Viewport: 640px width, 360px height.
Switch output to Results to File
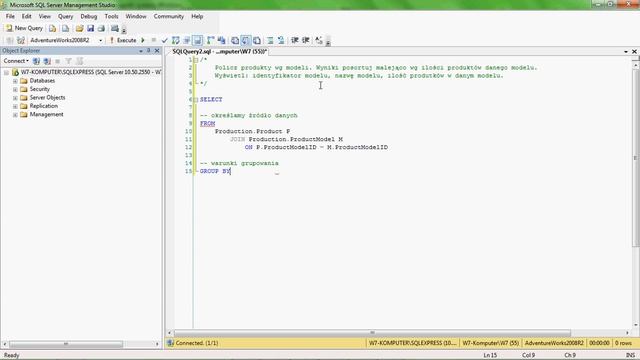click(x=257, y=40)
